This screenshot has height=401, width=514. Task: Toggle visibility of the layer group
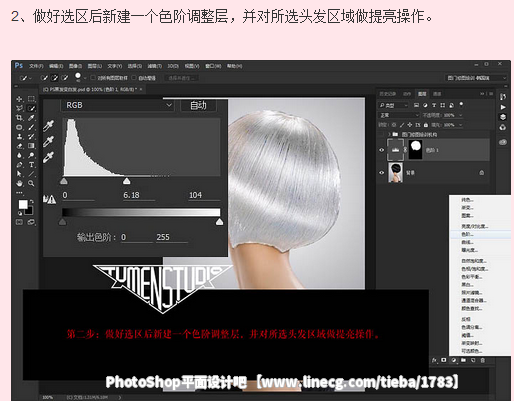point(382,134)
